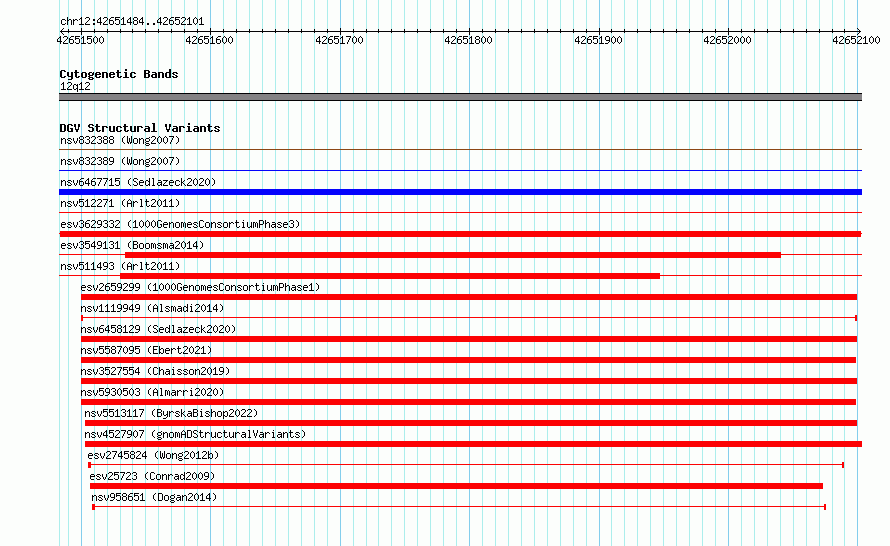Image resolution: width=890 pixels, height=546 pixels.
Task: Click the gray 12q12 cytogenetic band bar
Action: (x=460, y=97)
